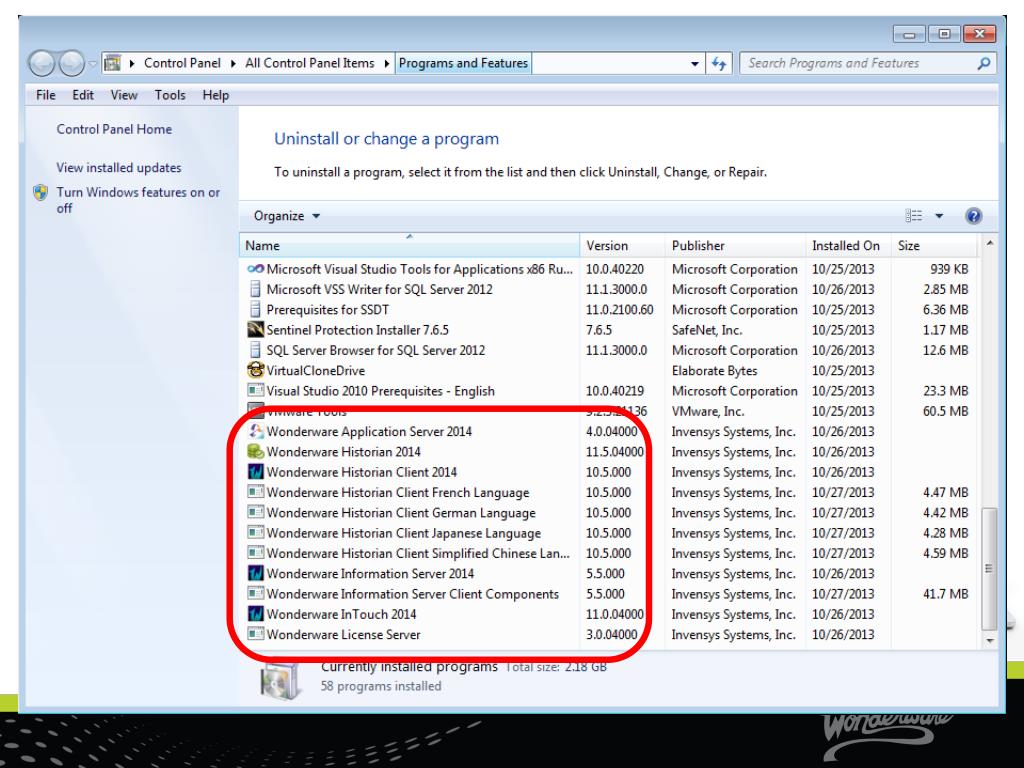Click the '7.6.5' version cell
Image resolution: width=1024 pixels, height=768 pixels.
click(599, 330)
